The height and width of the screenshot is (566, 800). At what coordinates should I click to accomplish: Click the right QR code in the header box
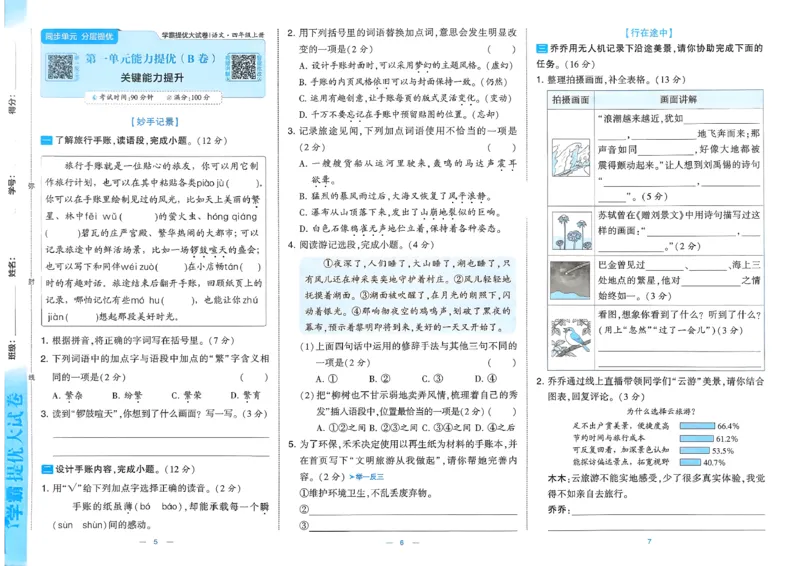(243, 67)
